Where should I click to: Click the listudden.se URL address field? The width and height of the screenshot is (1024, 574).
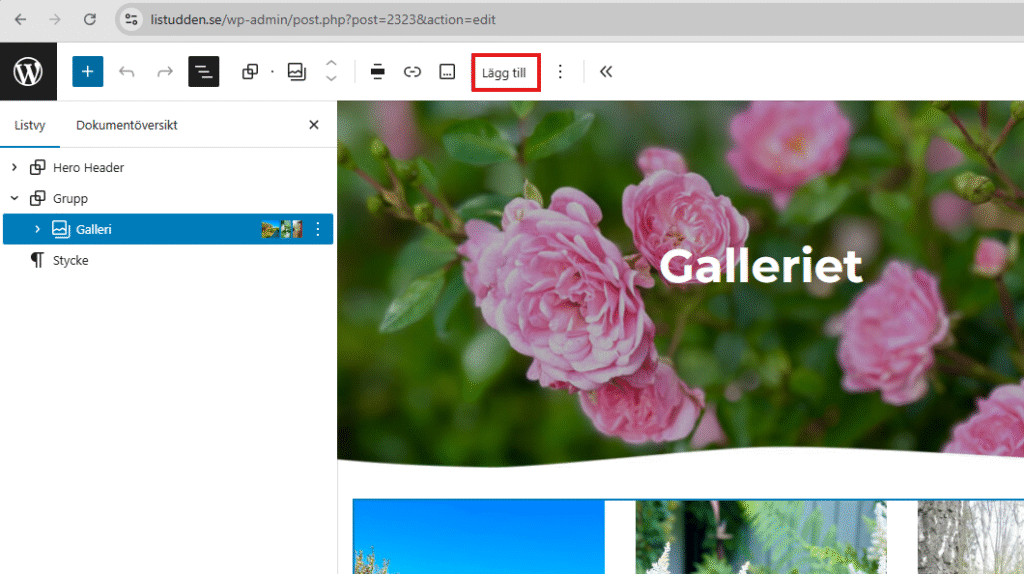[x=323, y=20]
